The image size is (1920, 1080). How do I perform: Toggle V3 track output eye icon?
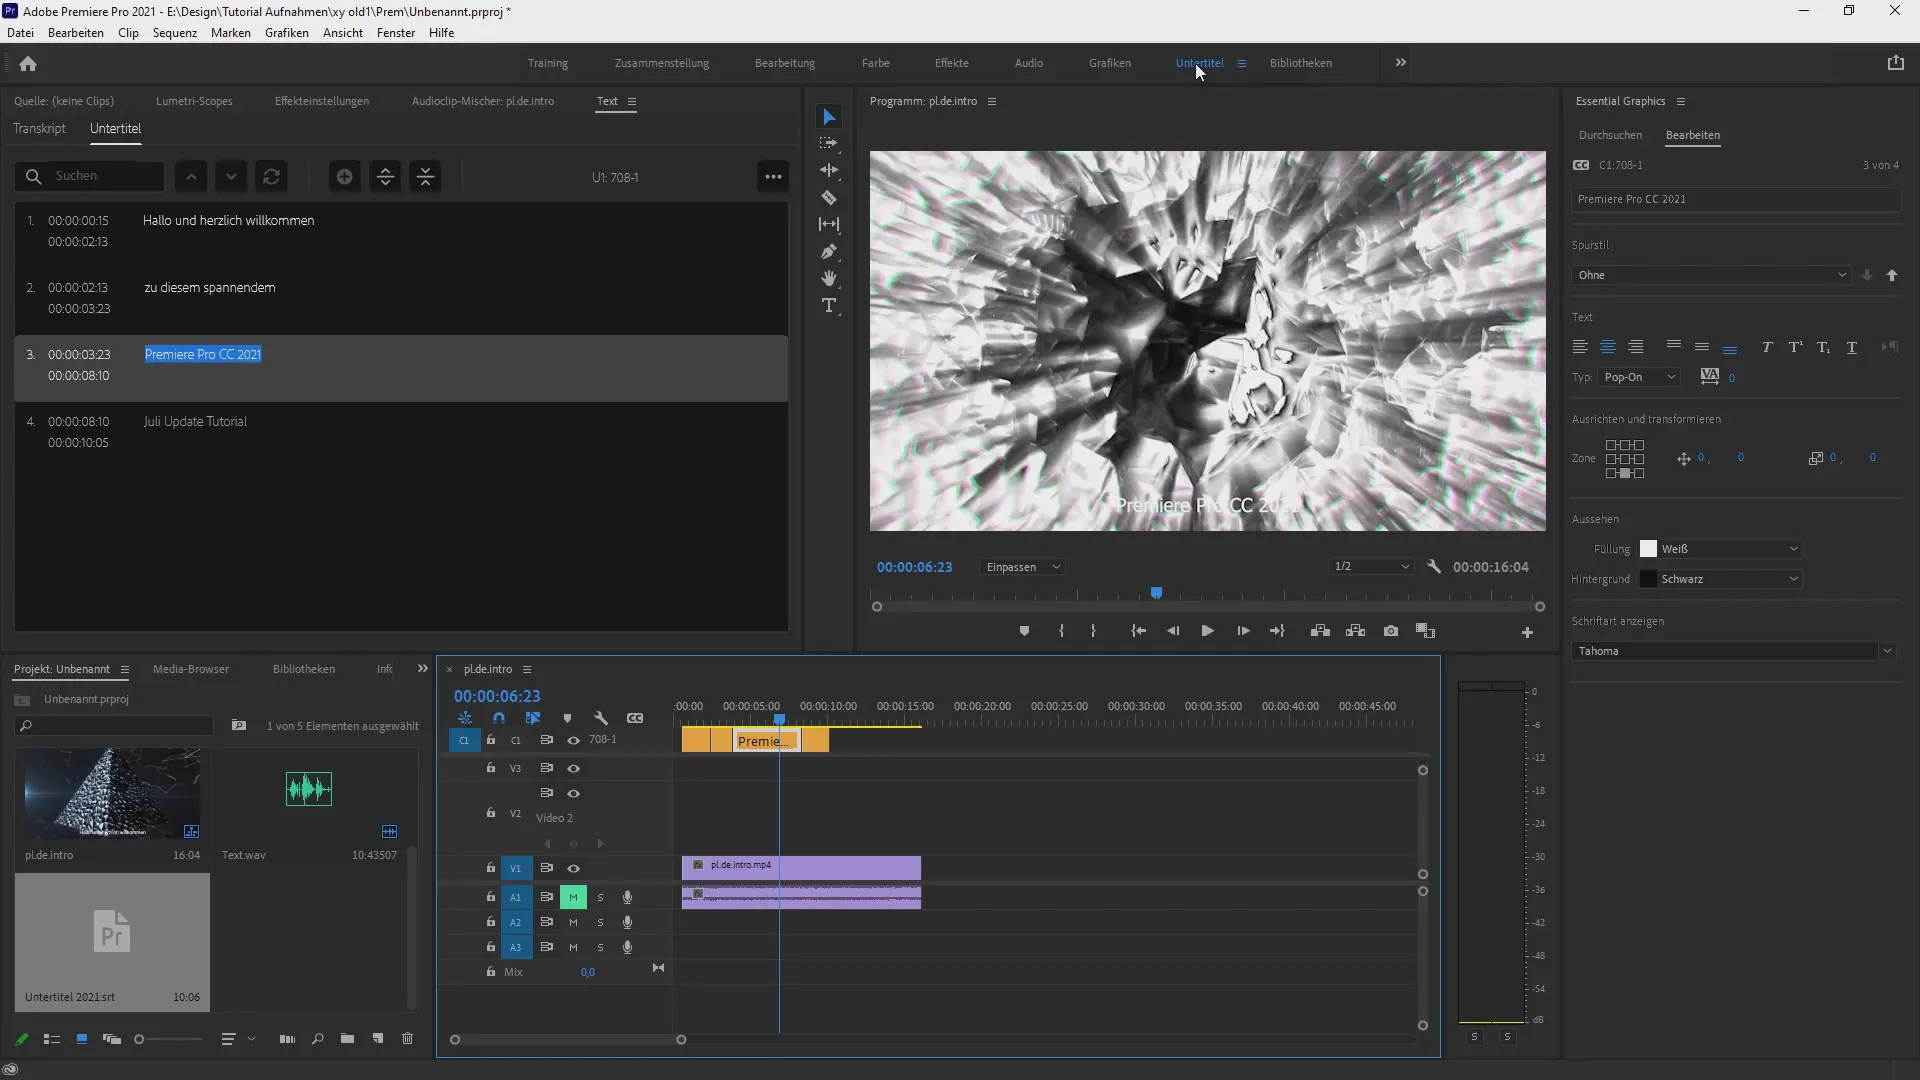coord(573,769)
